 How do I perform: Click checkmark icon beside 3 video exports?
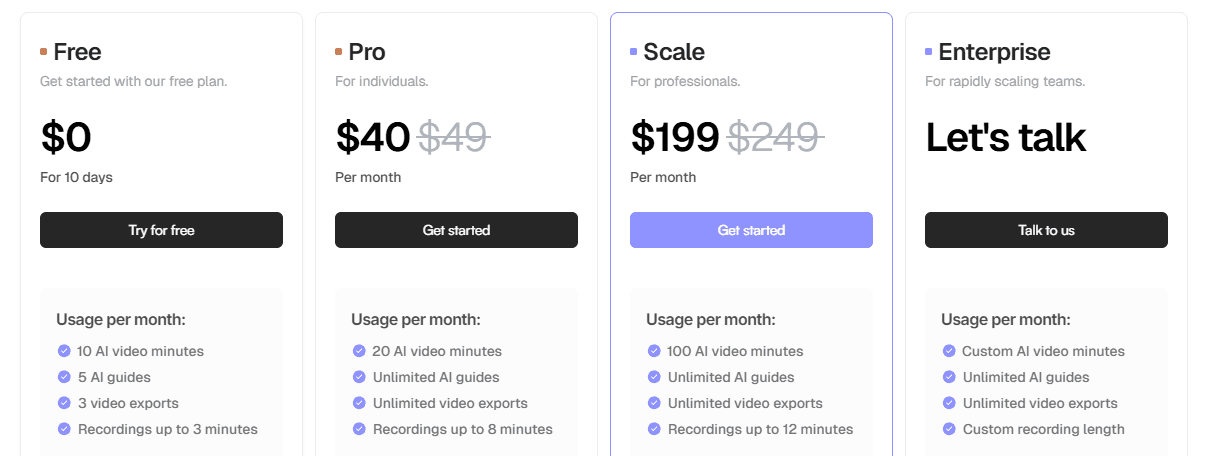coord(64,403)
